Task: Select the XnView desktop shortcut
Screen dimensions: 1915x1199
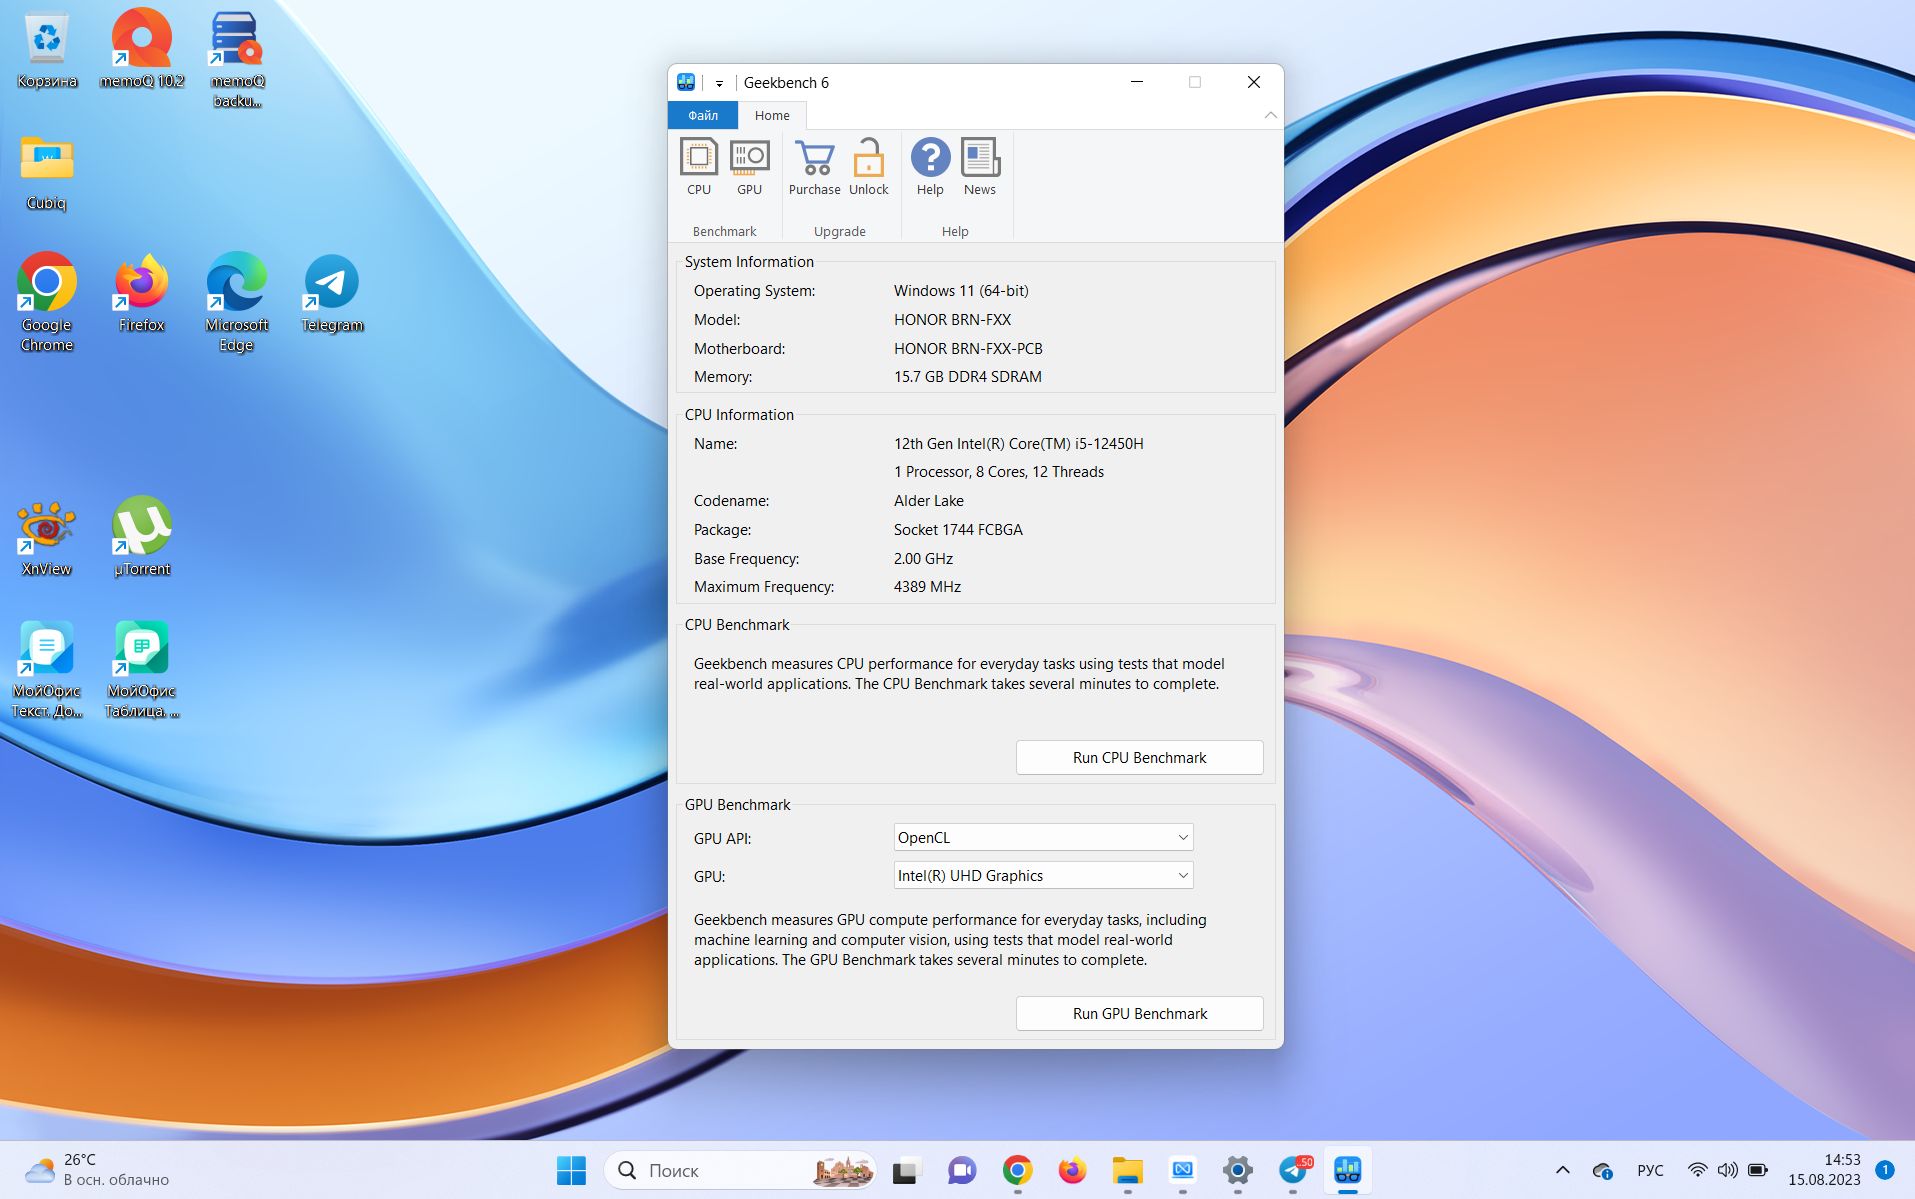Action: coord(47,538)
